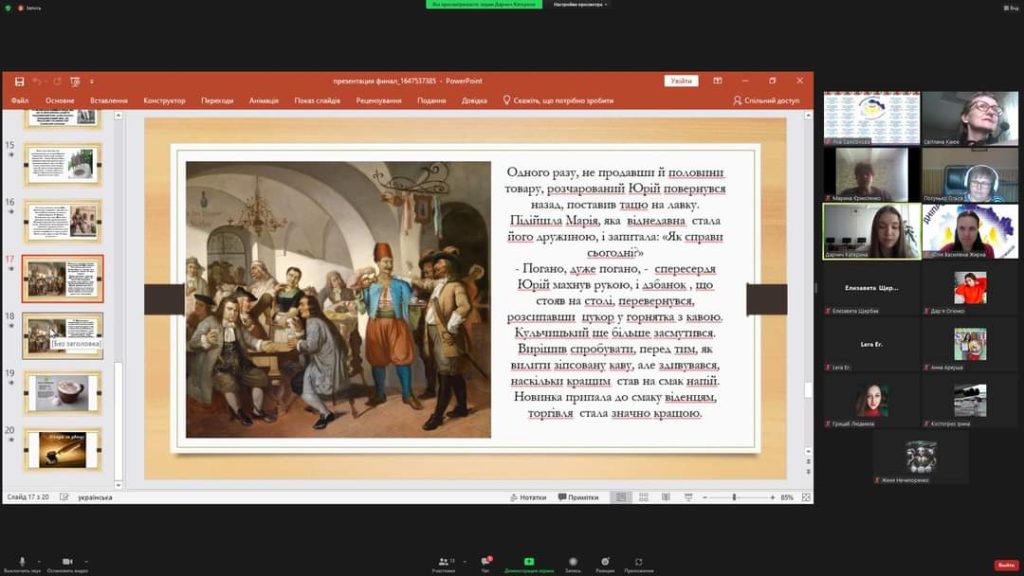This screenshot has width=1024, height=576.
Task: Save the presentation with the floppy disk icon
Action: [x=19, y=82]
